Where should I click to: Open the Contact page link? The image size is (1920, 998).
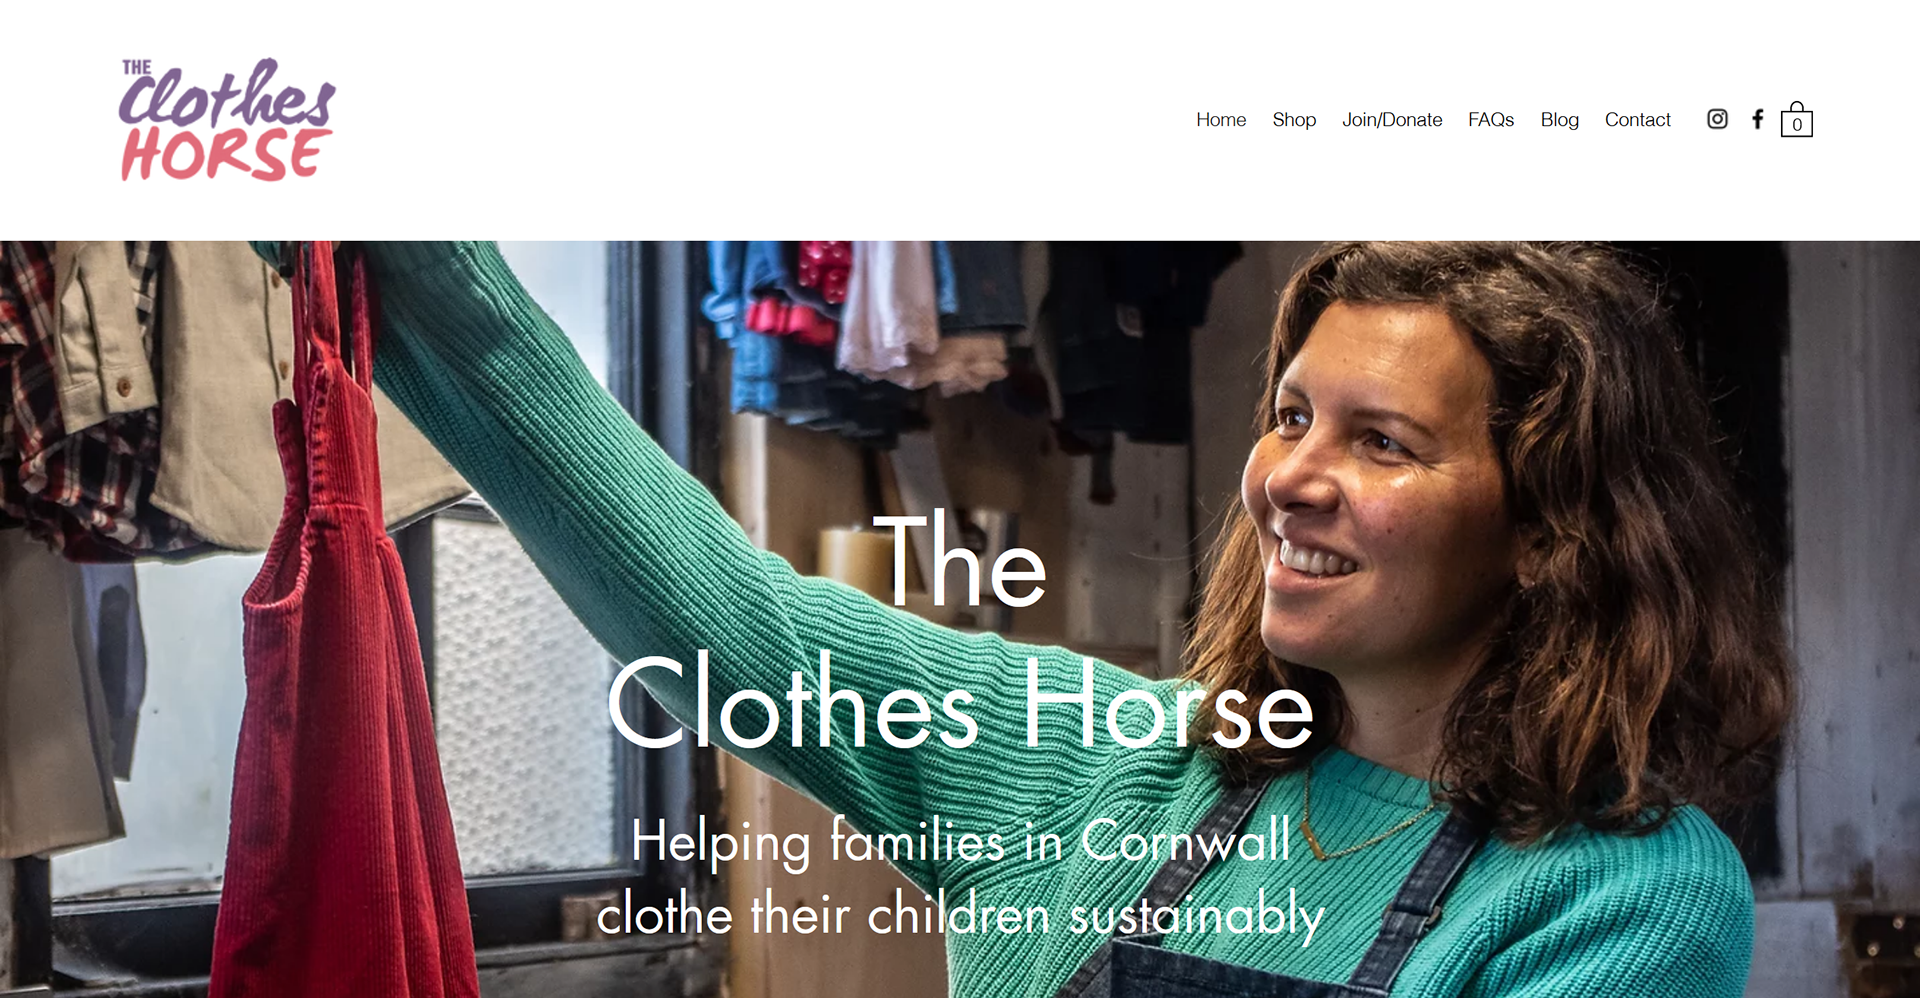(1637, 120)
